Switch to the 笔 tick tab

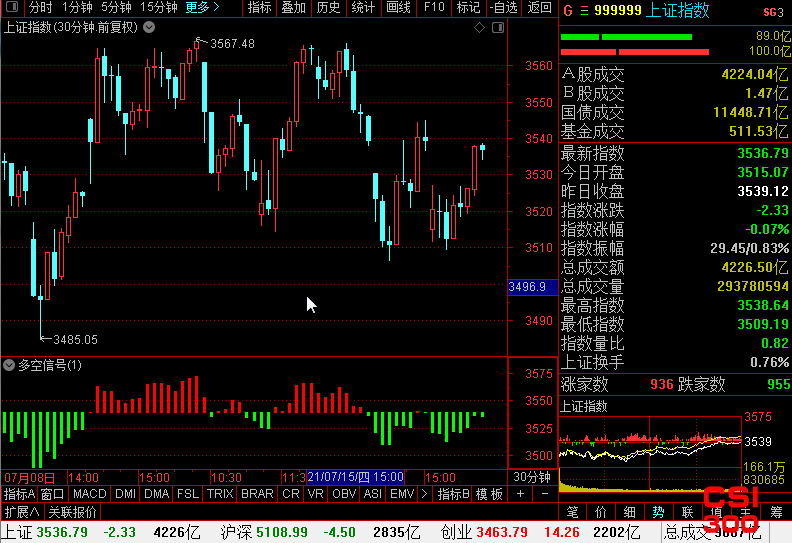(572, 512)
